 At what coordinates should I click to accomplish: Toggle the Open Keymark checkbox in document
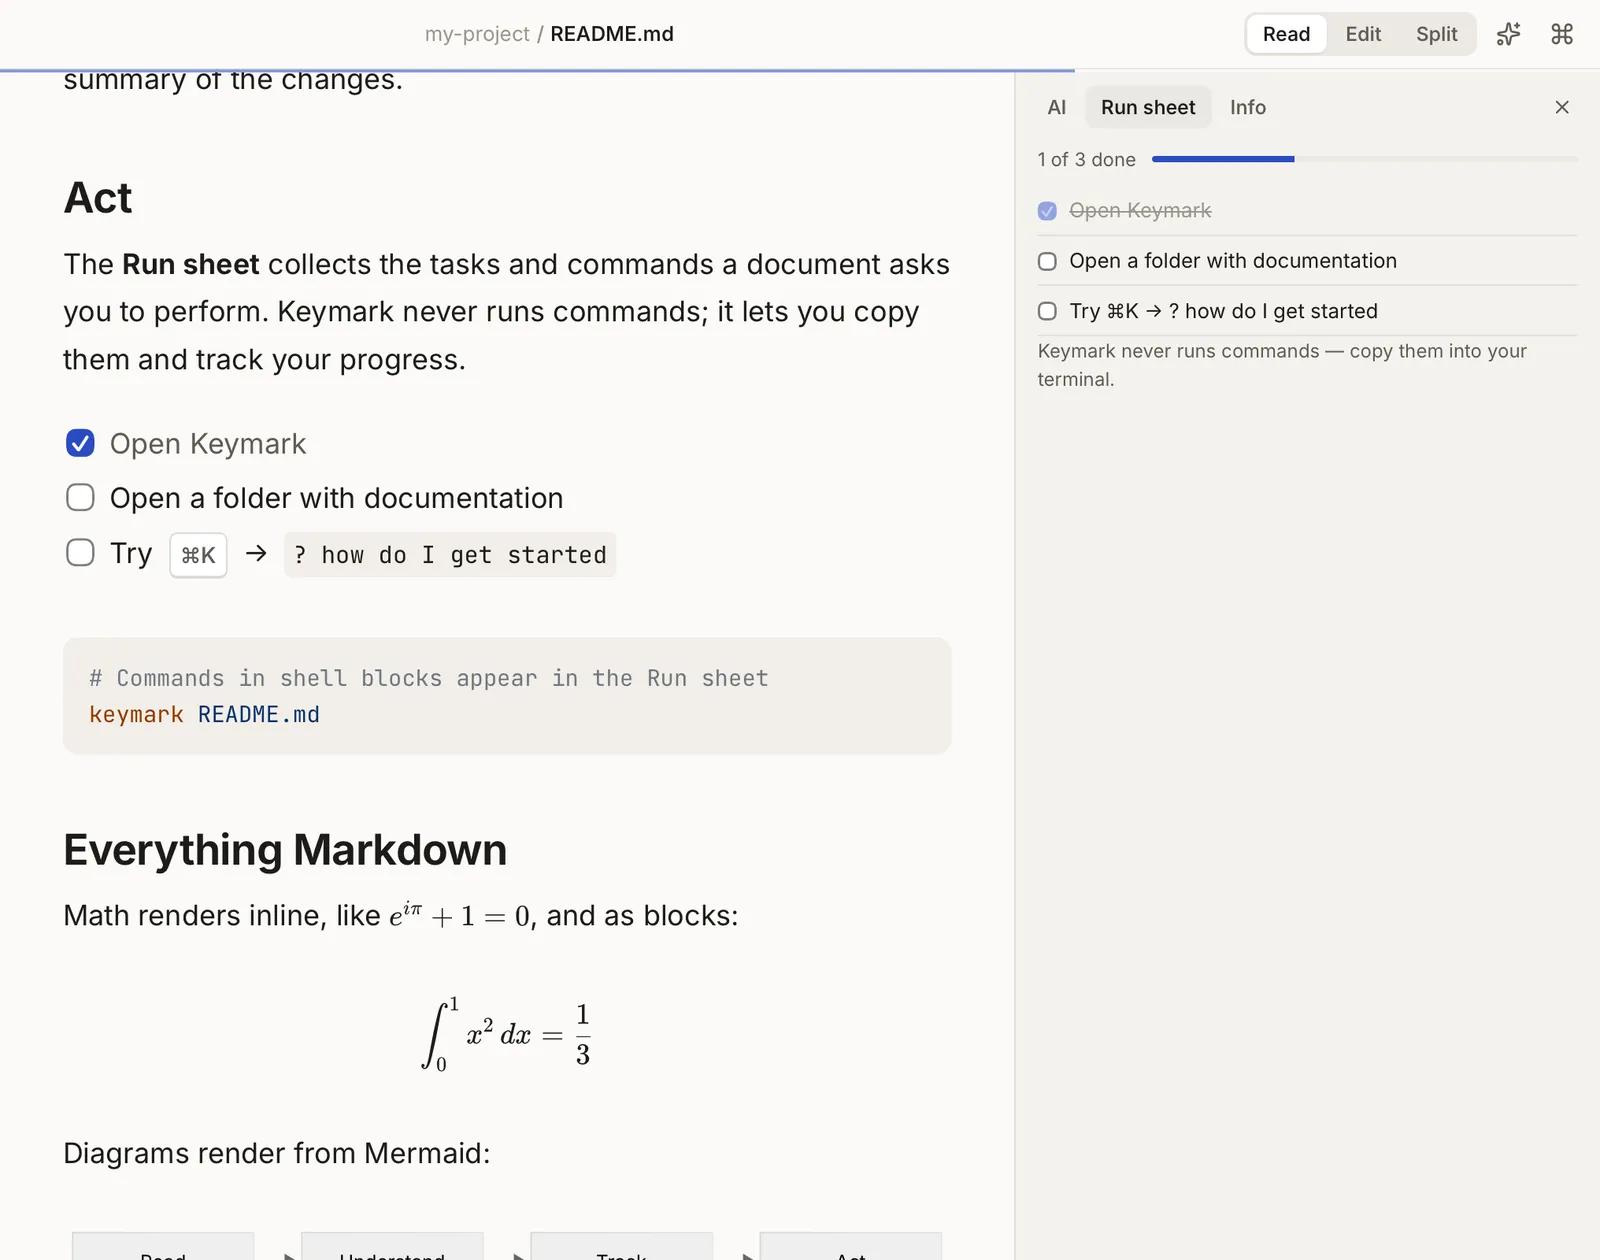pos(80,443)
